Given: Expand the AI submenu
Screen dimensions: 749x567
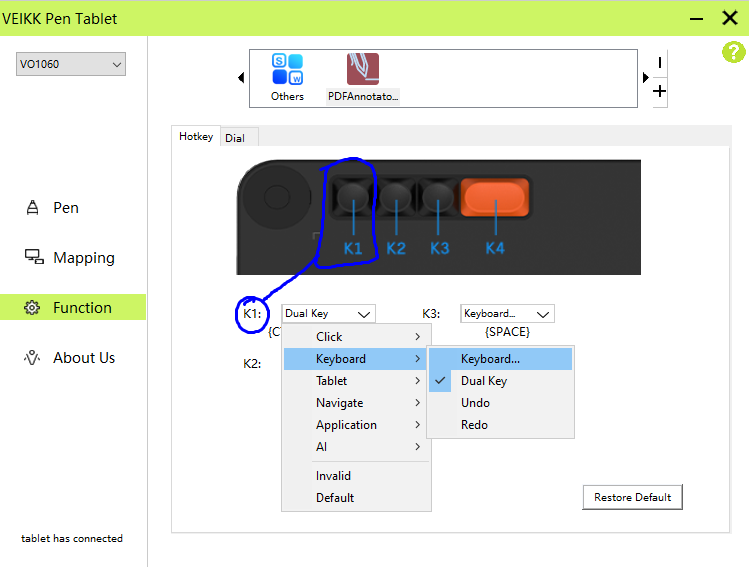Looking at the screenshot, I should click(x=356, y=447).
